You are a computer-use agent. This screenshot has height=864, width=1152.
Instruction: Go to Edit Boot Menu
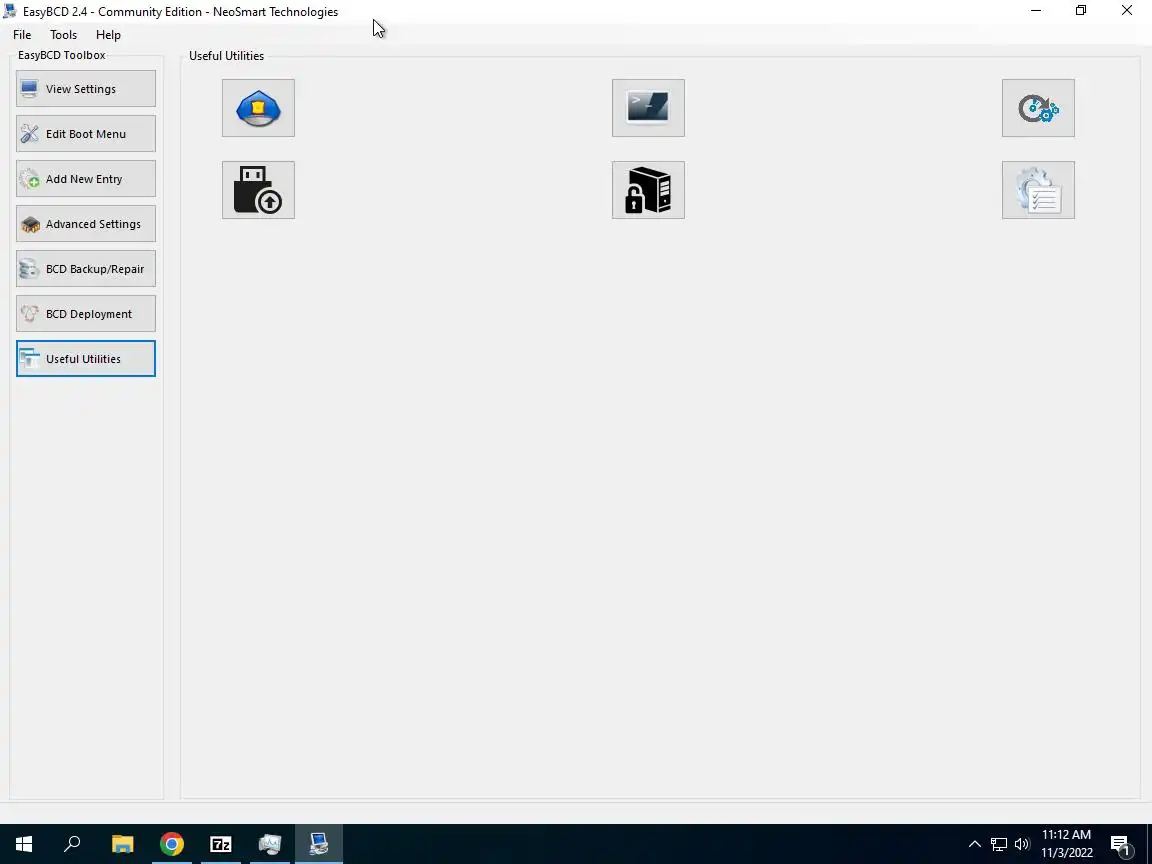click(86, 134)
